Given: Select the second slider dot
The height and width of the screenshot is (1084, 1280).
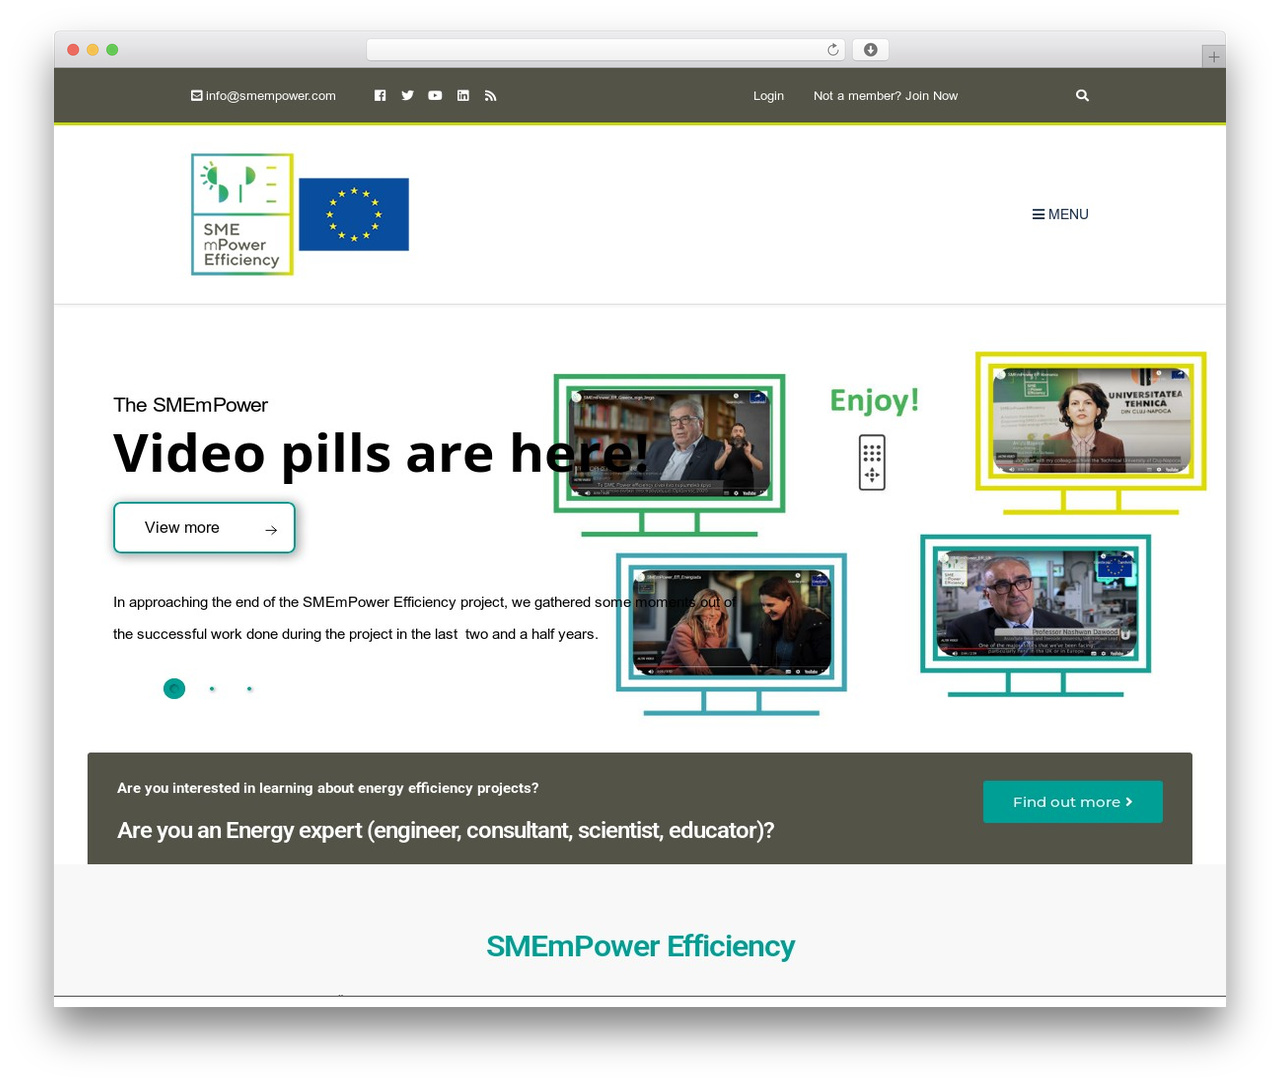Looking at the screenshot, I should coord(212,689).
